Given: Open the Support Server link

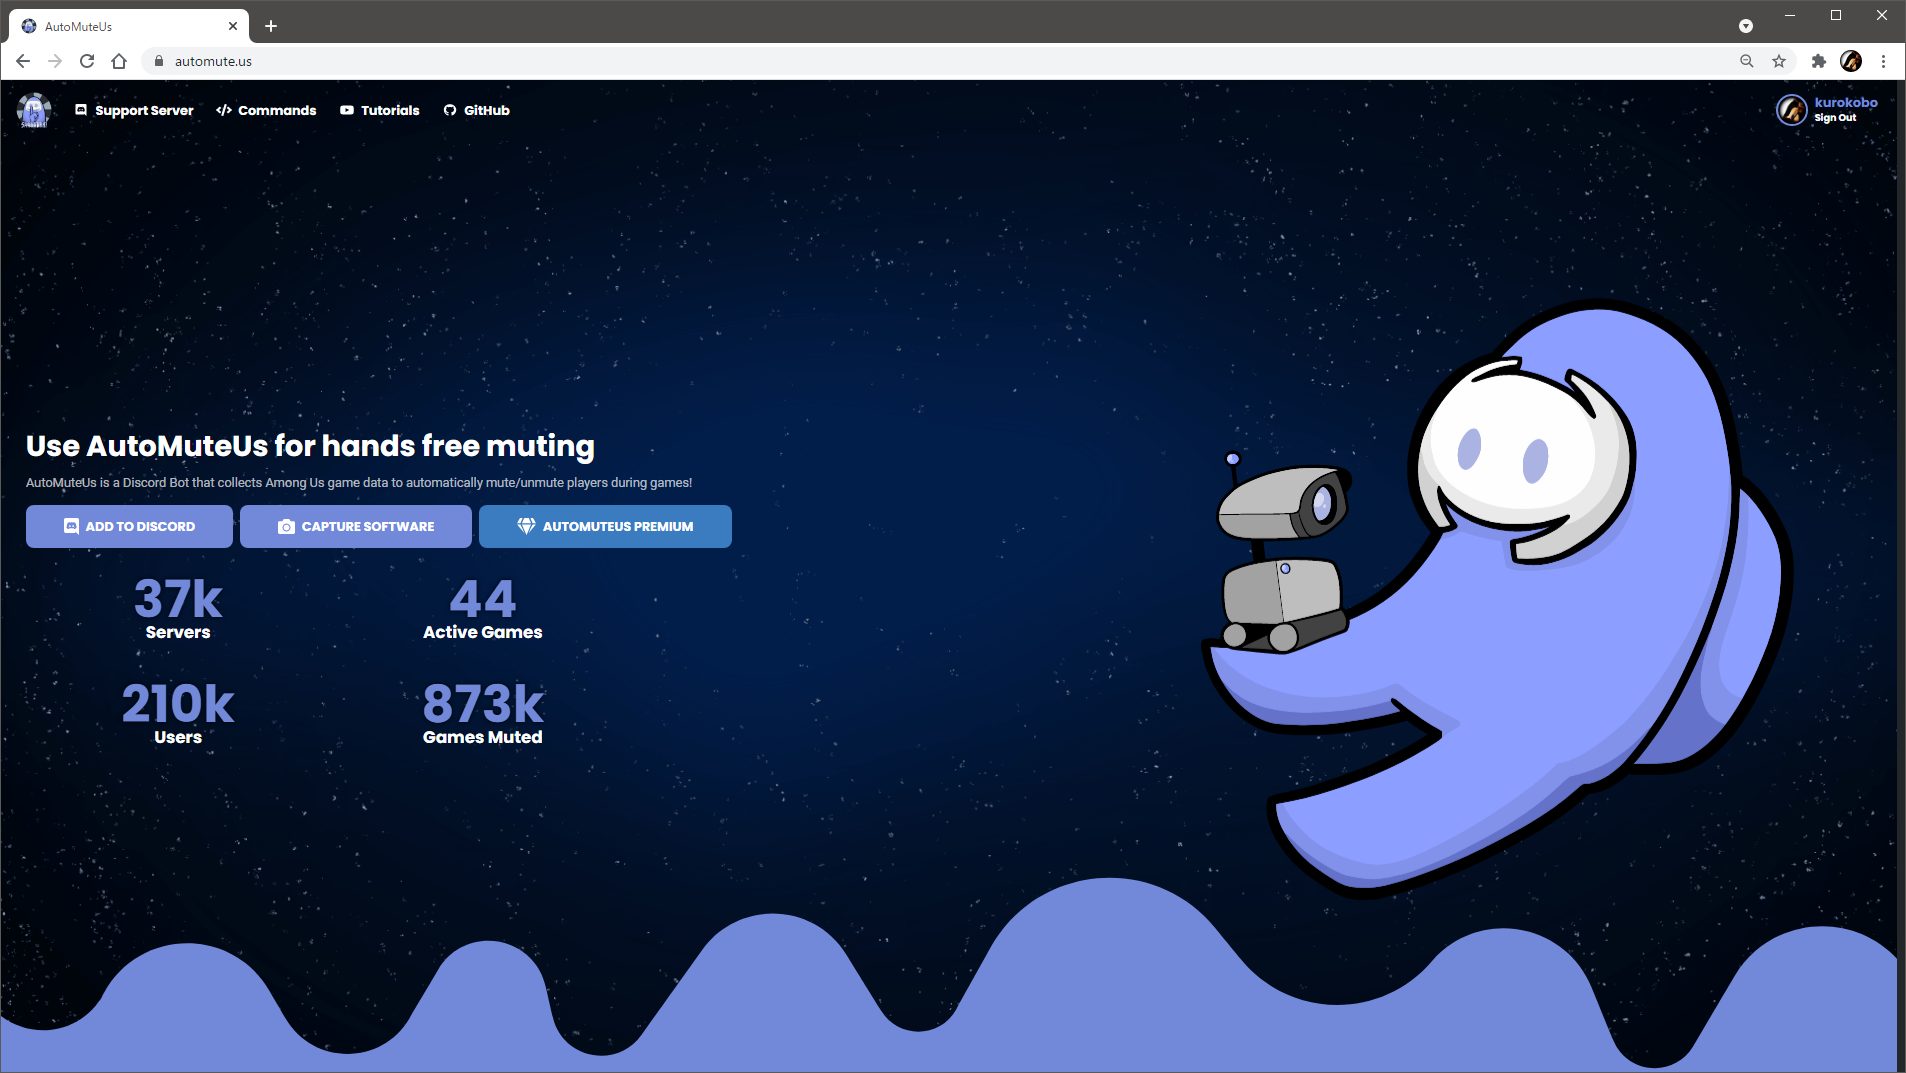Looking at the screenshot, I should pos(134,111).
